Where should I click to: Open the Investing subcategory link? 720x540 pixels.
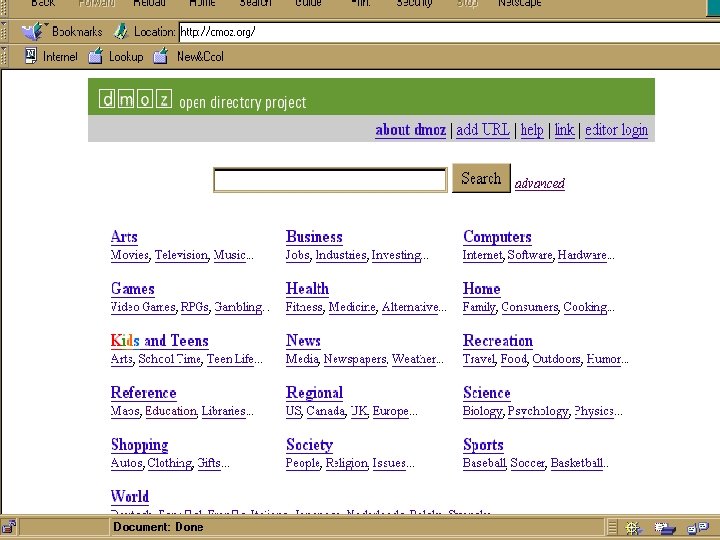coord(397,255)
